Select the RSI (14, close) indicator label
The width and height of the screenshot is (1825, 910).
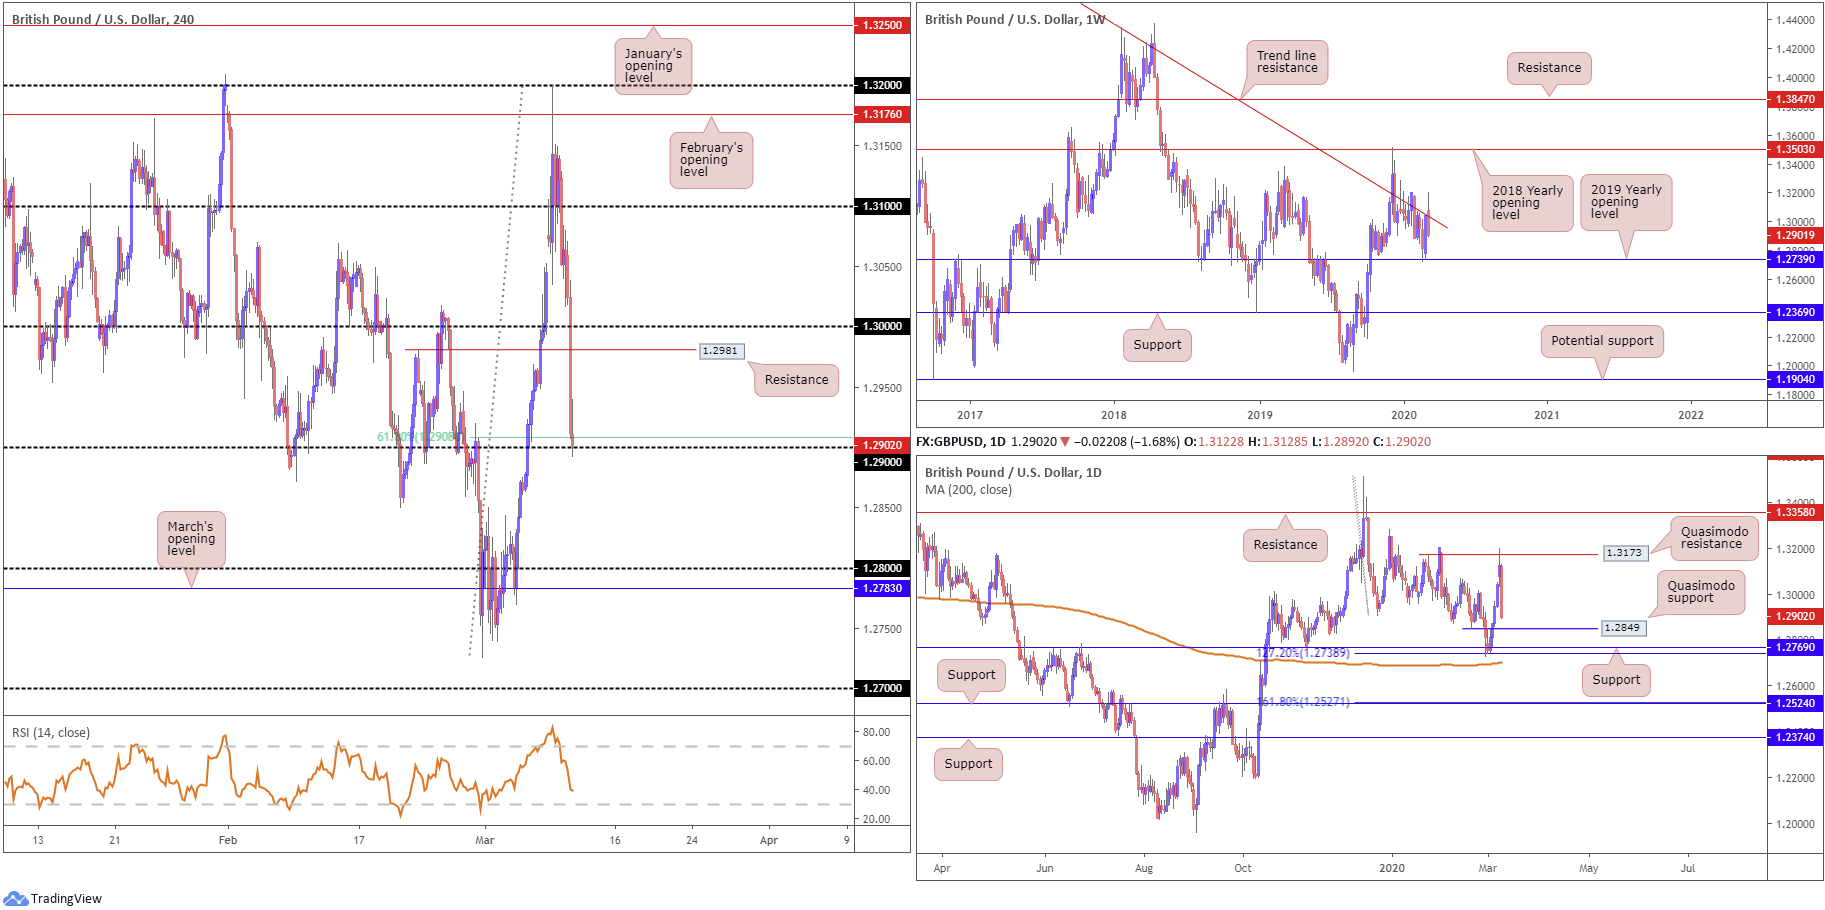point(51,733)
